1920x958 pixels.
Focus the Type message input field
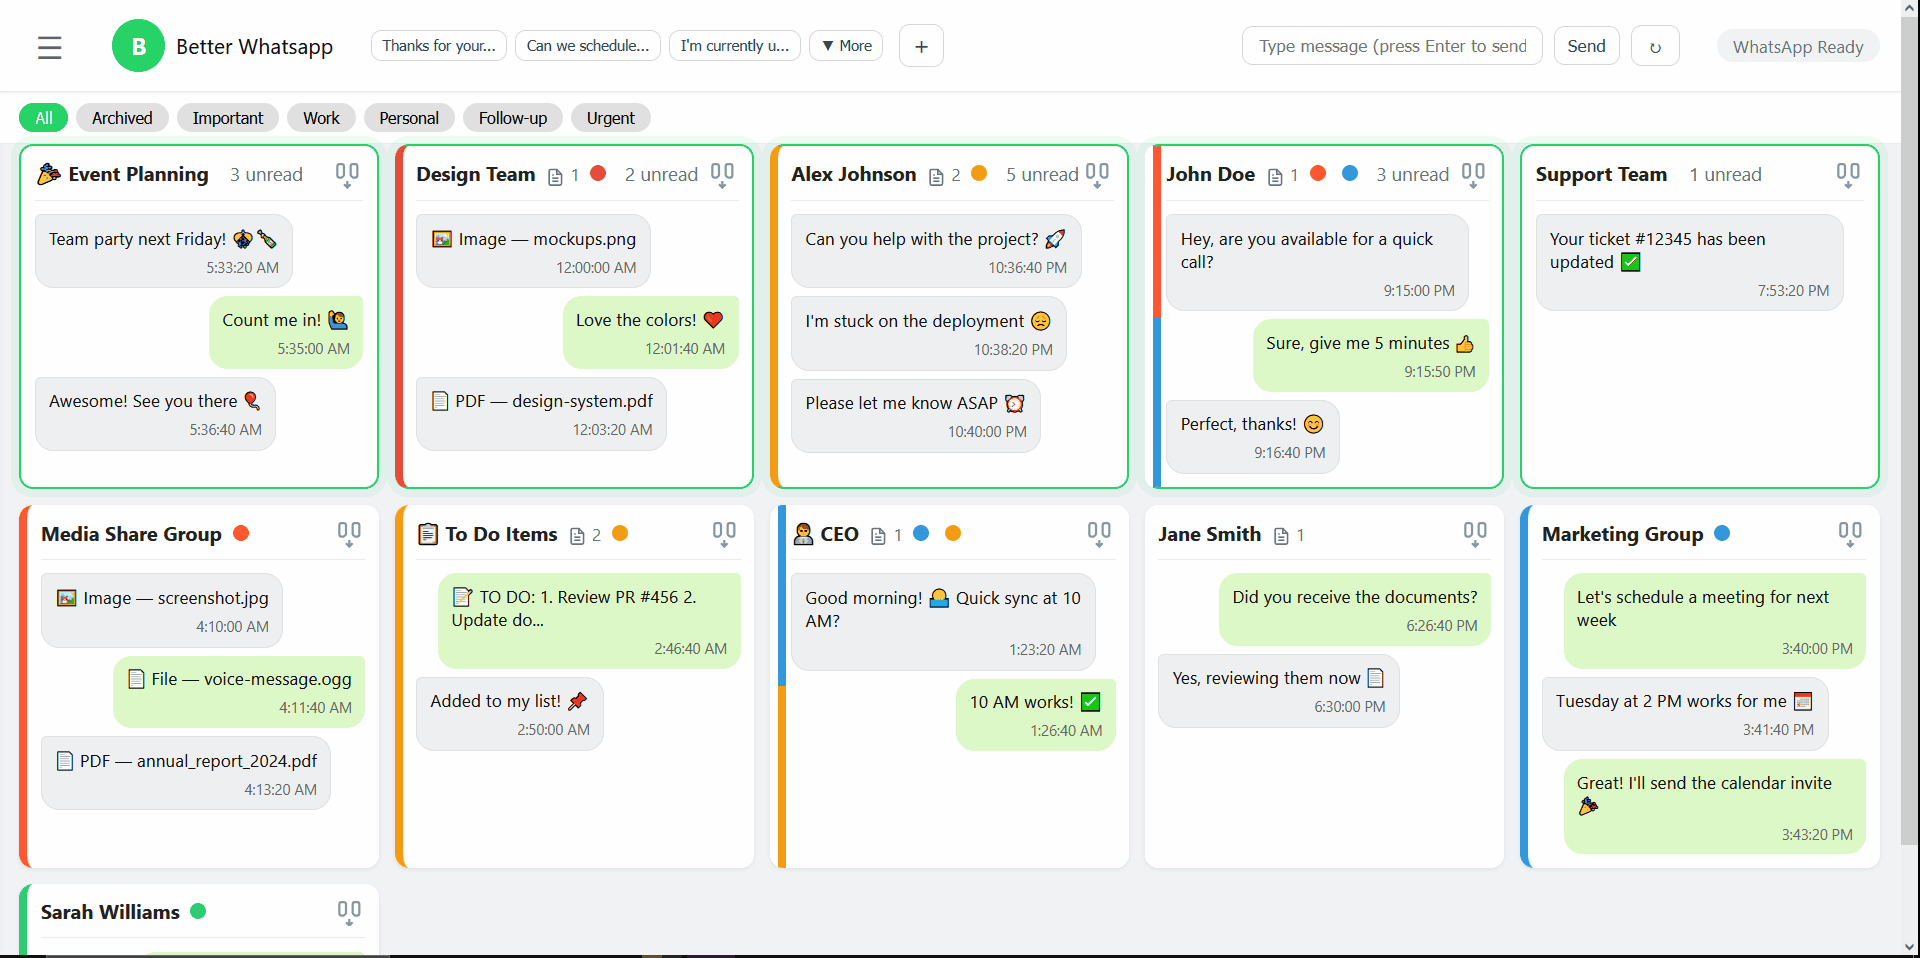(1392, 46)
